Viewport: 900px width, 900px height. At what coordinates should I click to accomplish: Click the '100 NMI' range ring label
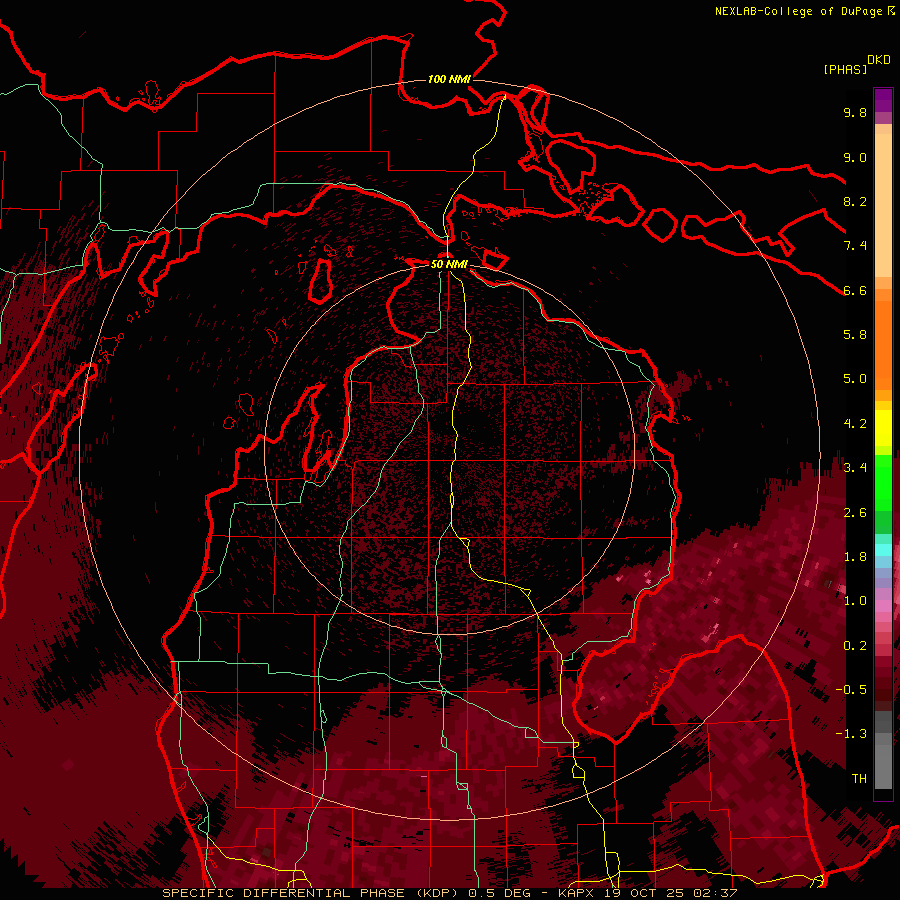tap(449, 79)
